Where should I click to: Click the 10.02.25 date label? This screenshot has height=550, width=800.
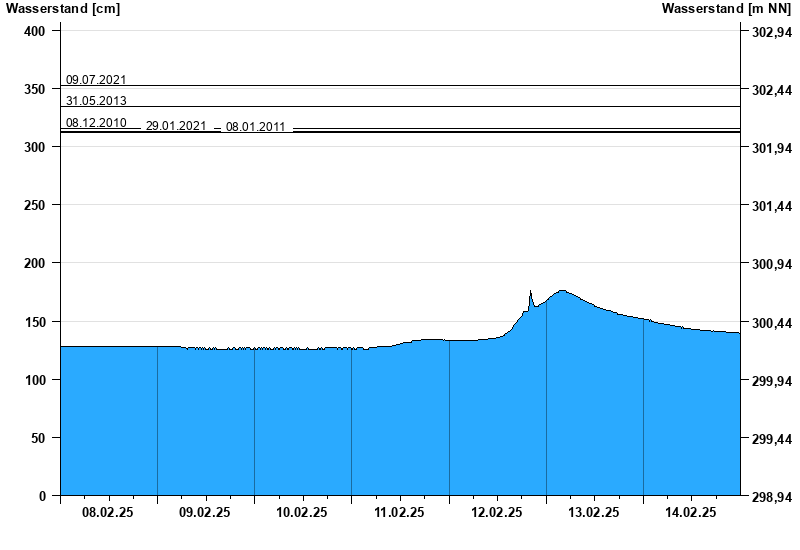click(302, 512)
